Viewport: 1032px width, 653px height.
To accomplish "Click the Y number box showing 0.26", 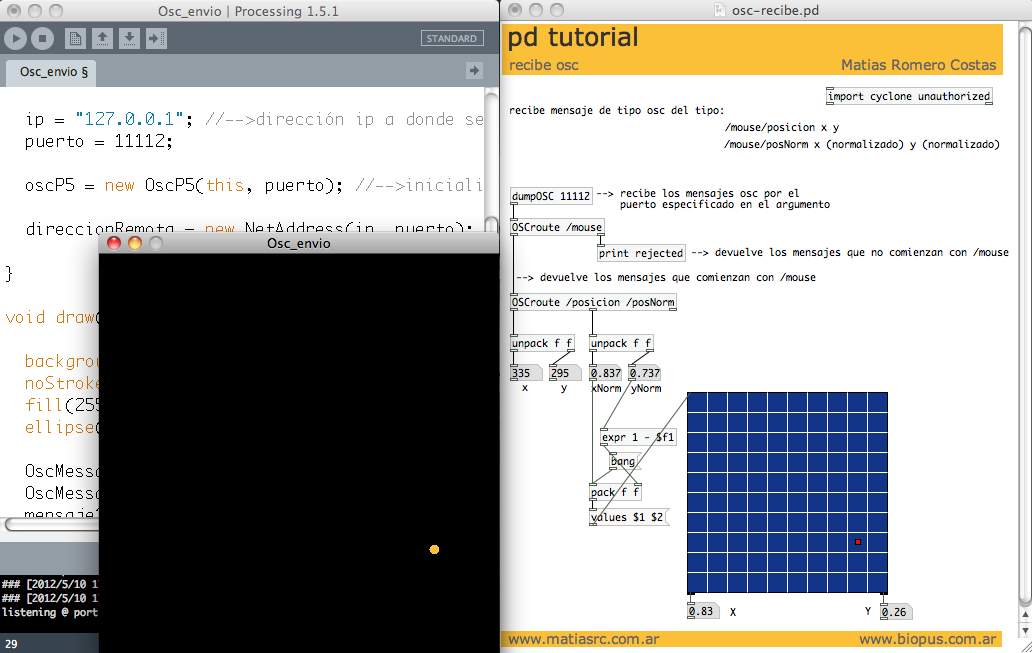I will click(896, 611).
